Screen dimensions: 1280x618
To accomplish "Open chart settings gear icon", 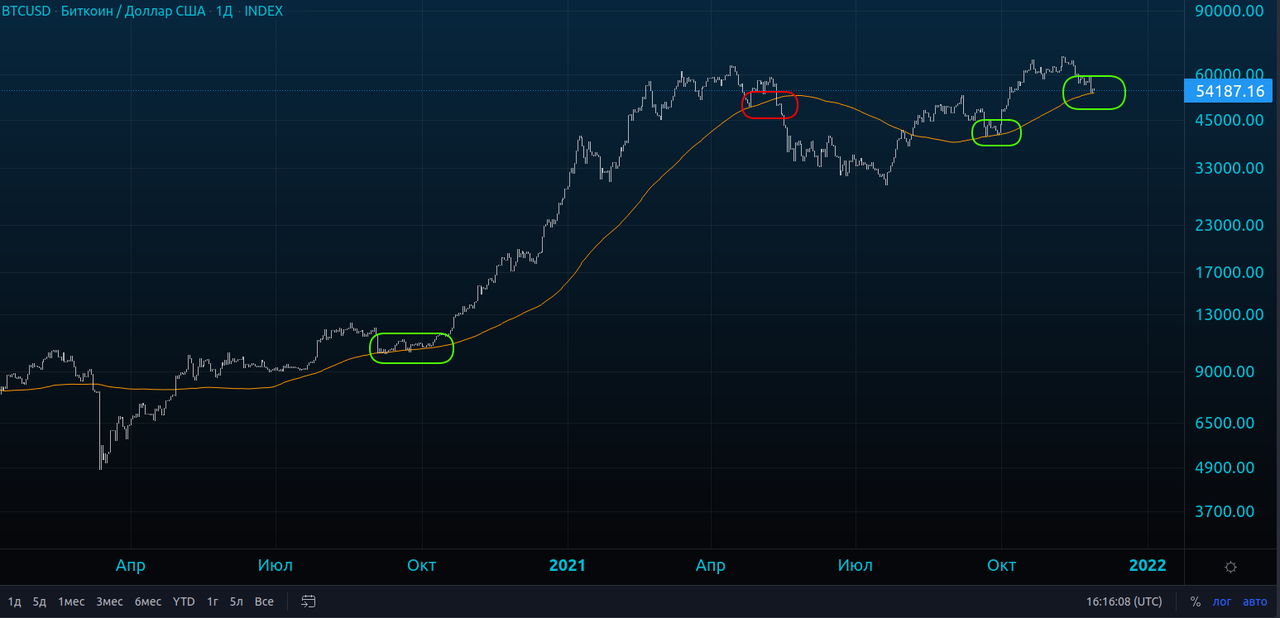I will point(1230,566).
